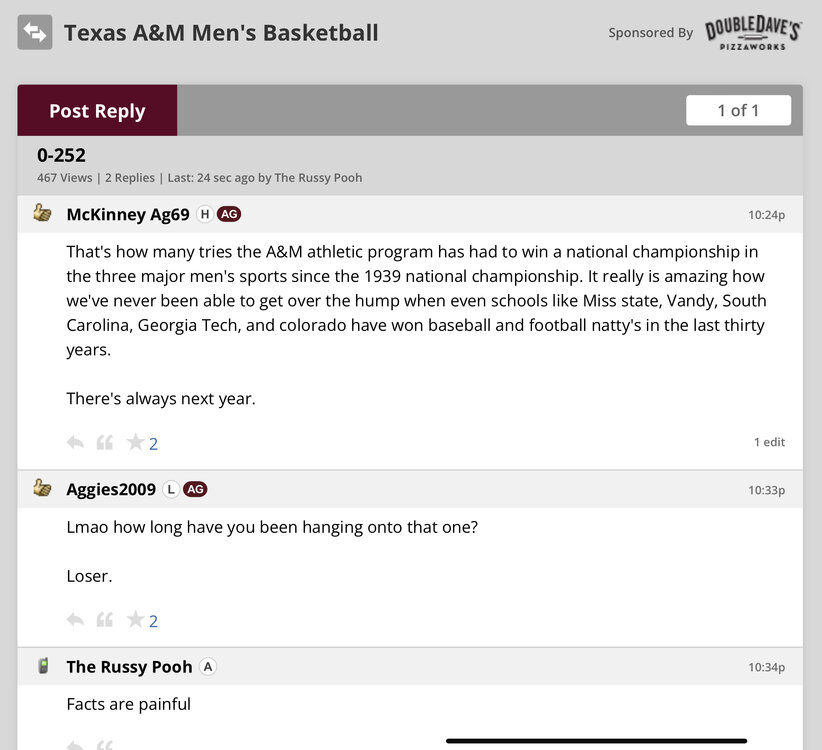Click reply arrow on McKinney Ag69's post

tap(75, 442)
